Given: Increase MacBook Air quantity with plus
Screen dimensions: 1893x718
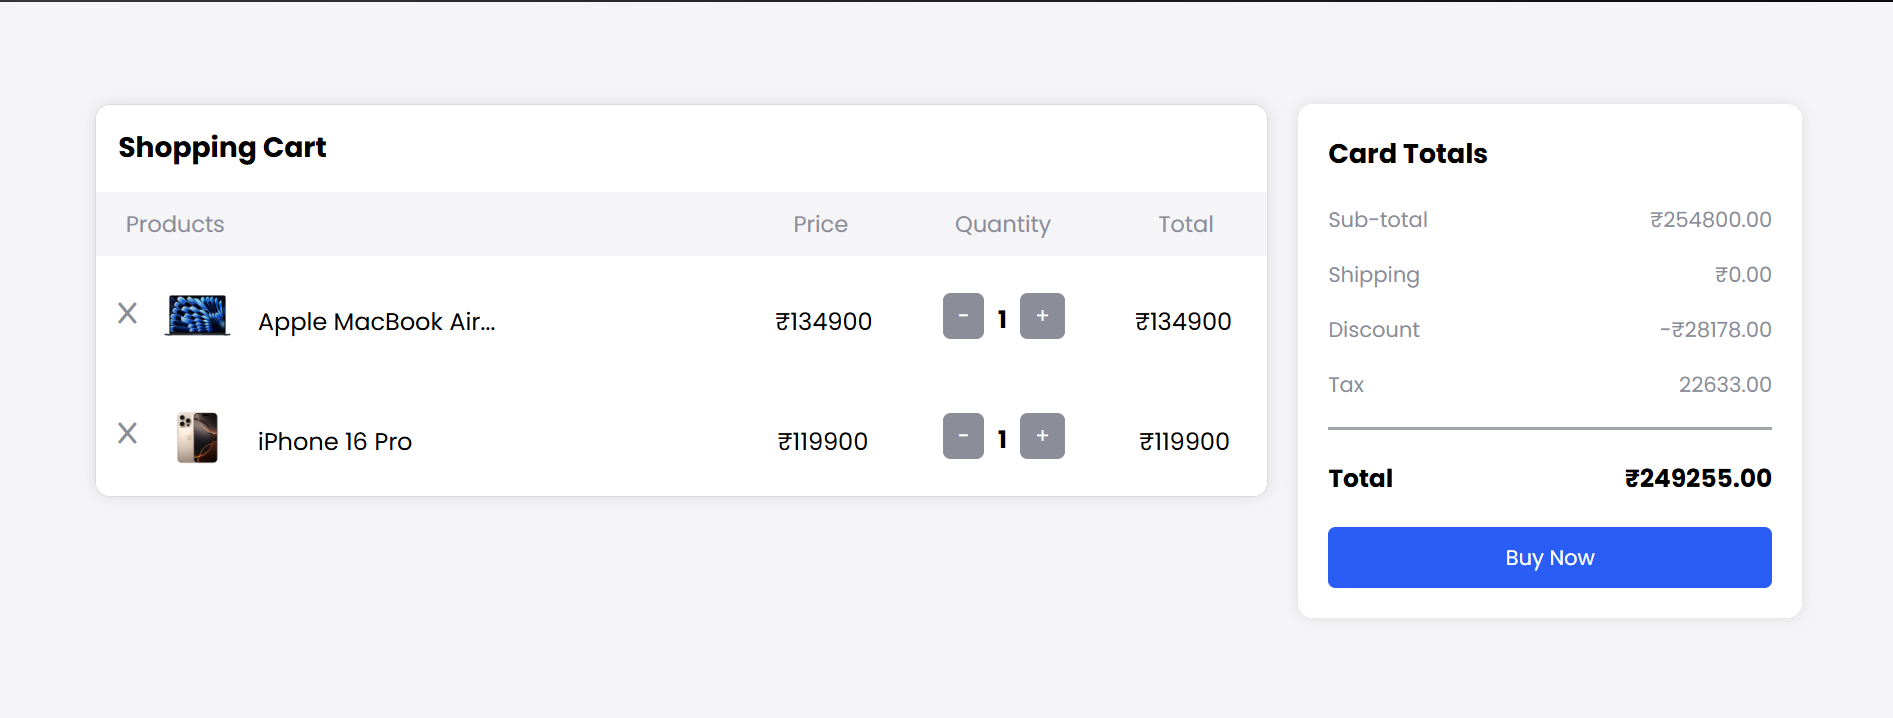Looking at the screenshot, I should click(x=1042, y=316).
